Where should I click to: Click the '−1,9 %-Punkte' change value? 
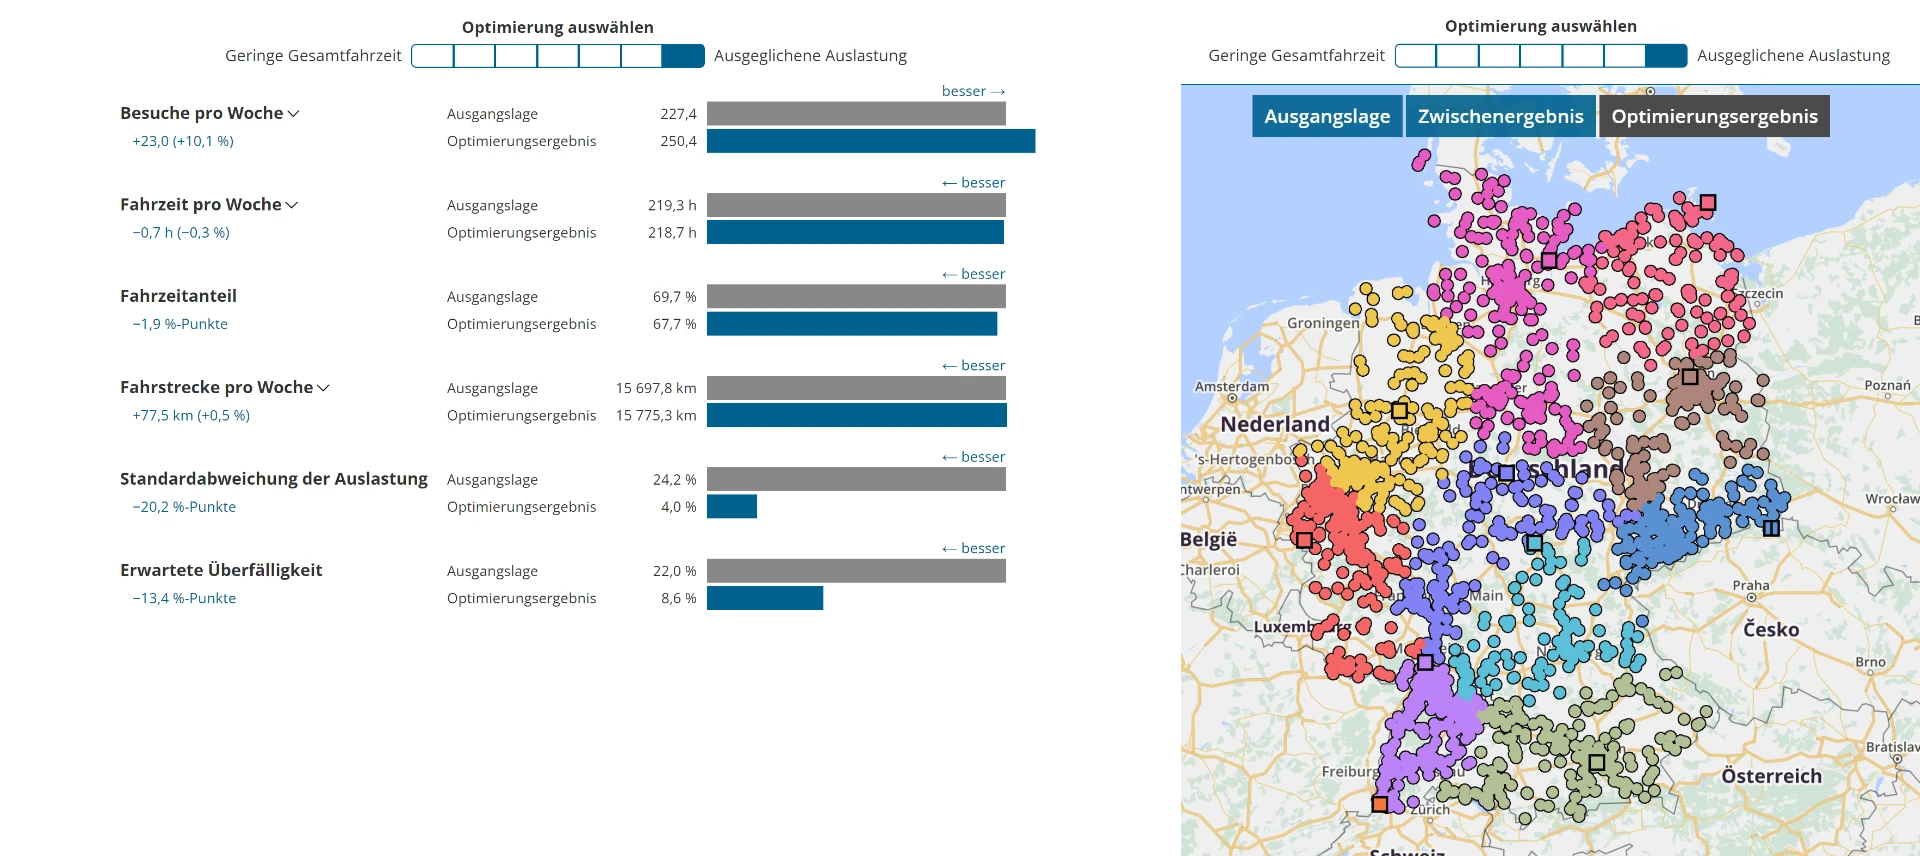coord(180,324)
